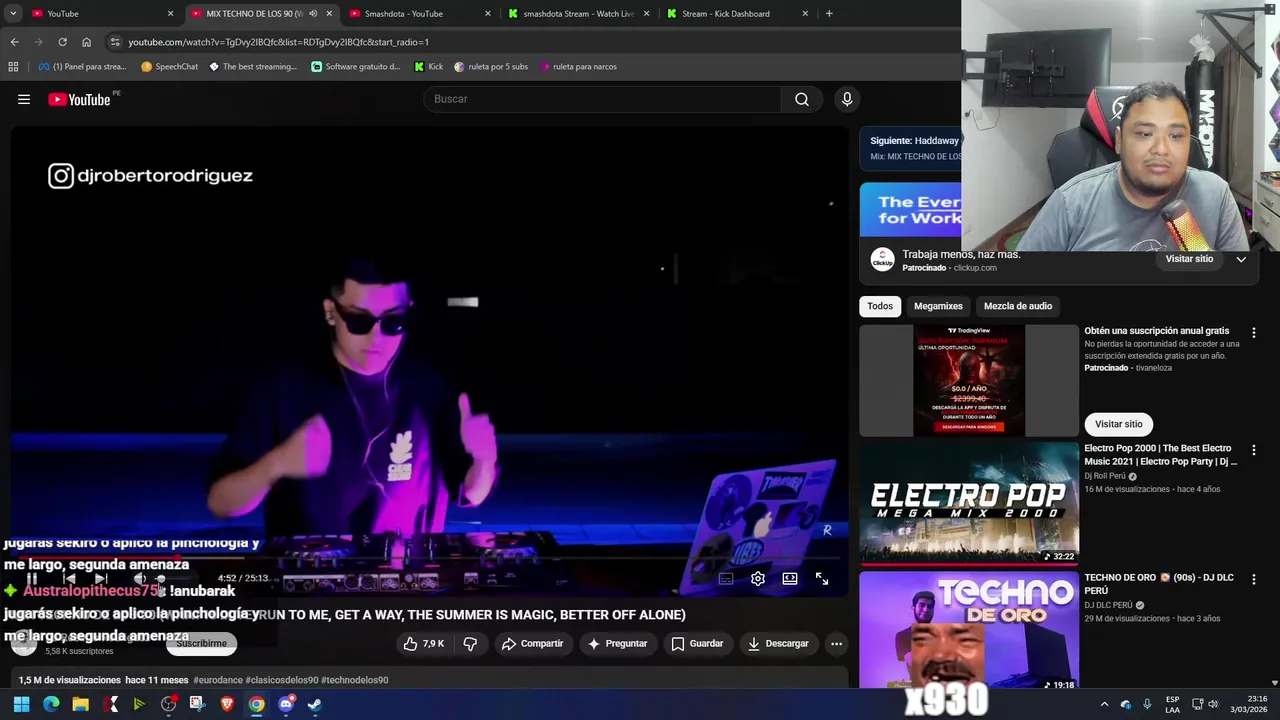The image size is (1280, 720).
Task: Click the #eurodance hashtag link
Action: pyautogui.click(x=218, y=680)
